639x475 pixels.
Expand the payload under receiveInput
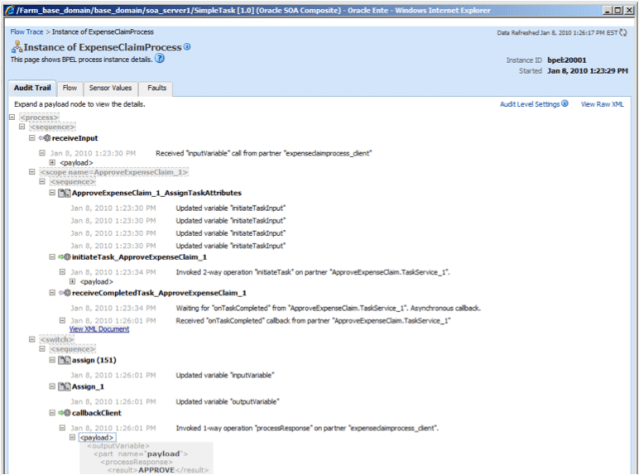click(54, 162)
